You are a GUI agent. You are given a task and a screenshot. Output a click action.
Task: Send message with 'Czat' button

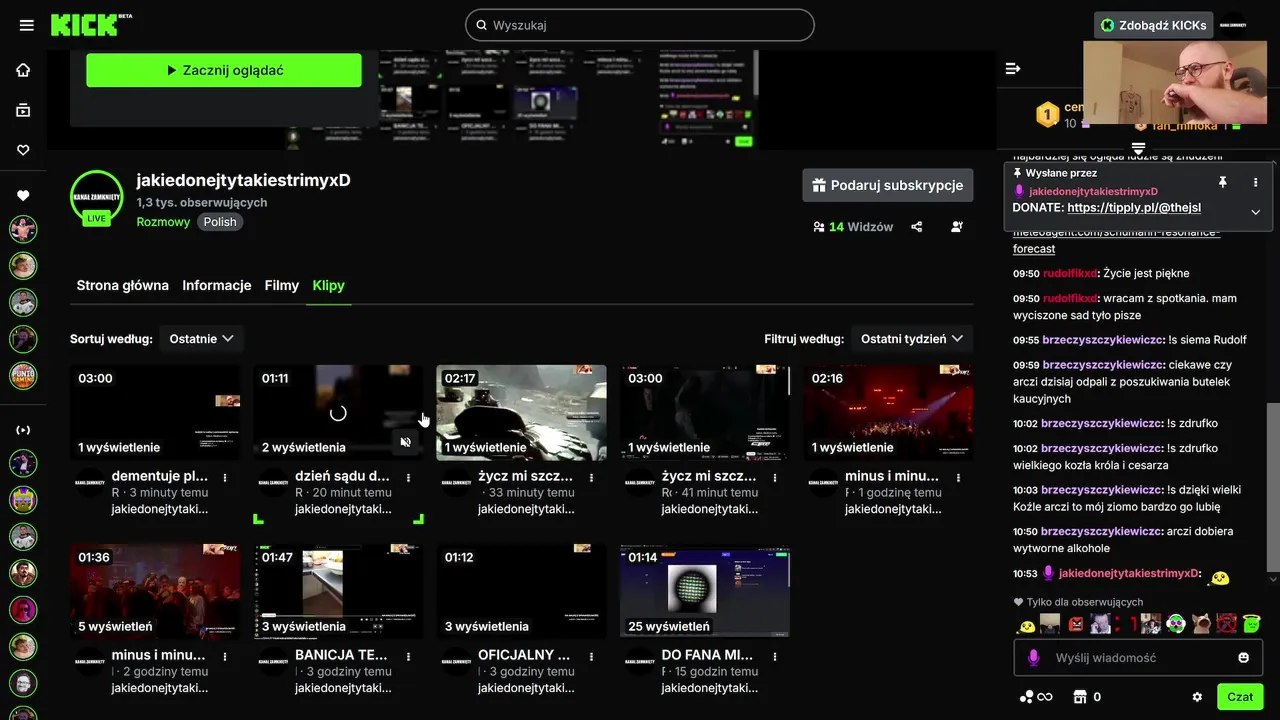pyautogui.click(x=1240, y=697)
